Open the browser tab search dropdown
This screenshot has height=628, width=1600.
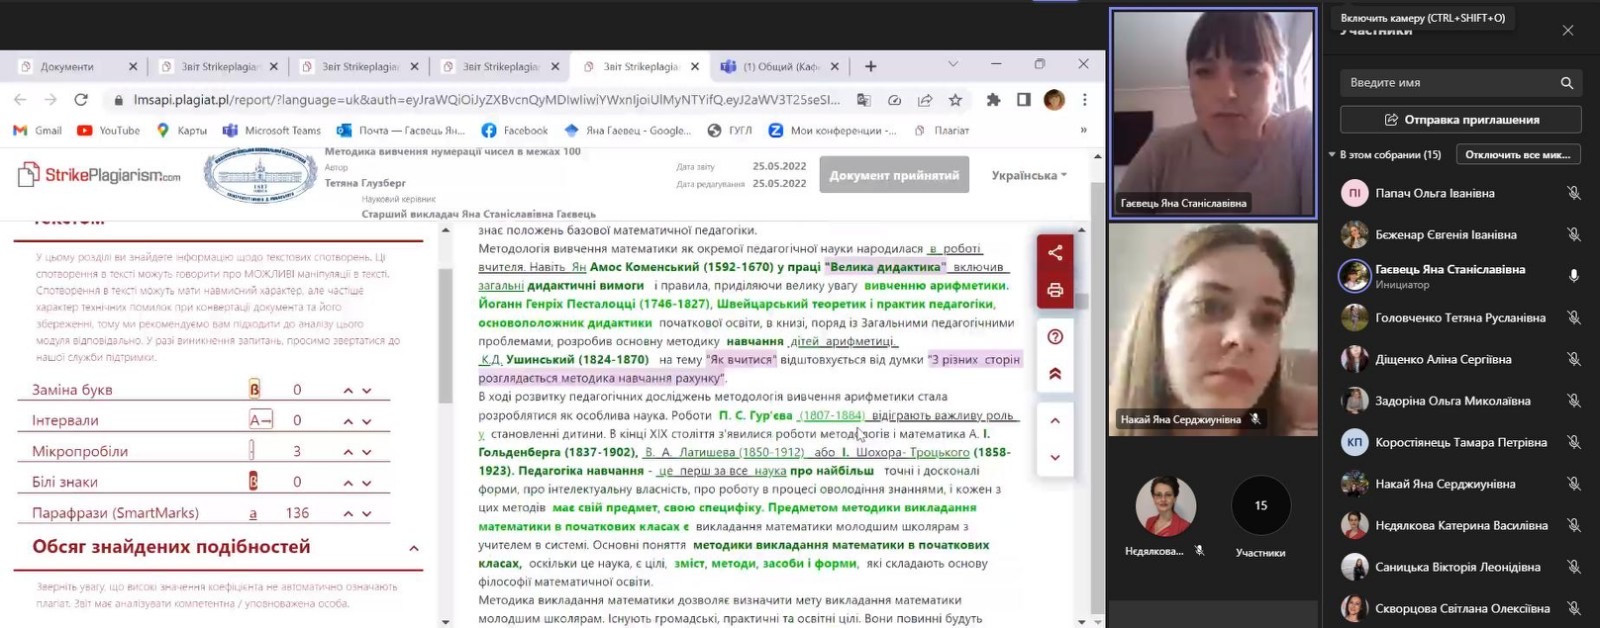952,64
